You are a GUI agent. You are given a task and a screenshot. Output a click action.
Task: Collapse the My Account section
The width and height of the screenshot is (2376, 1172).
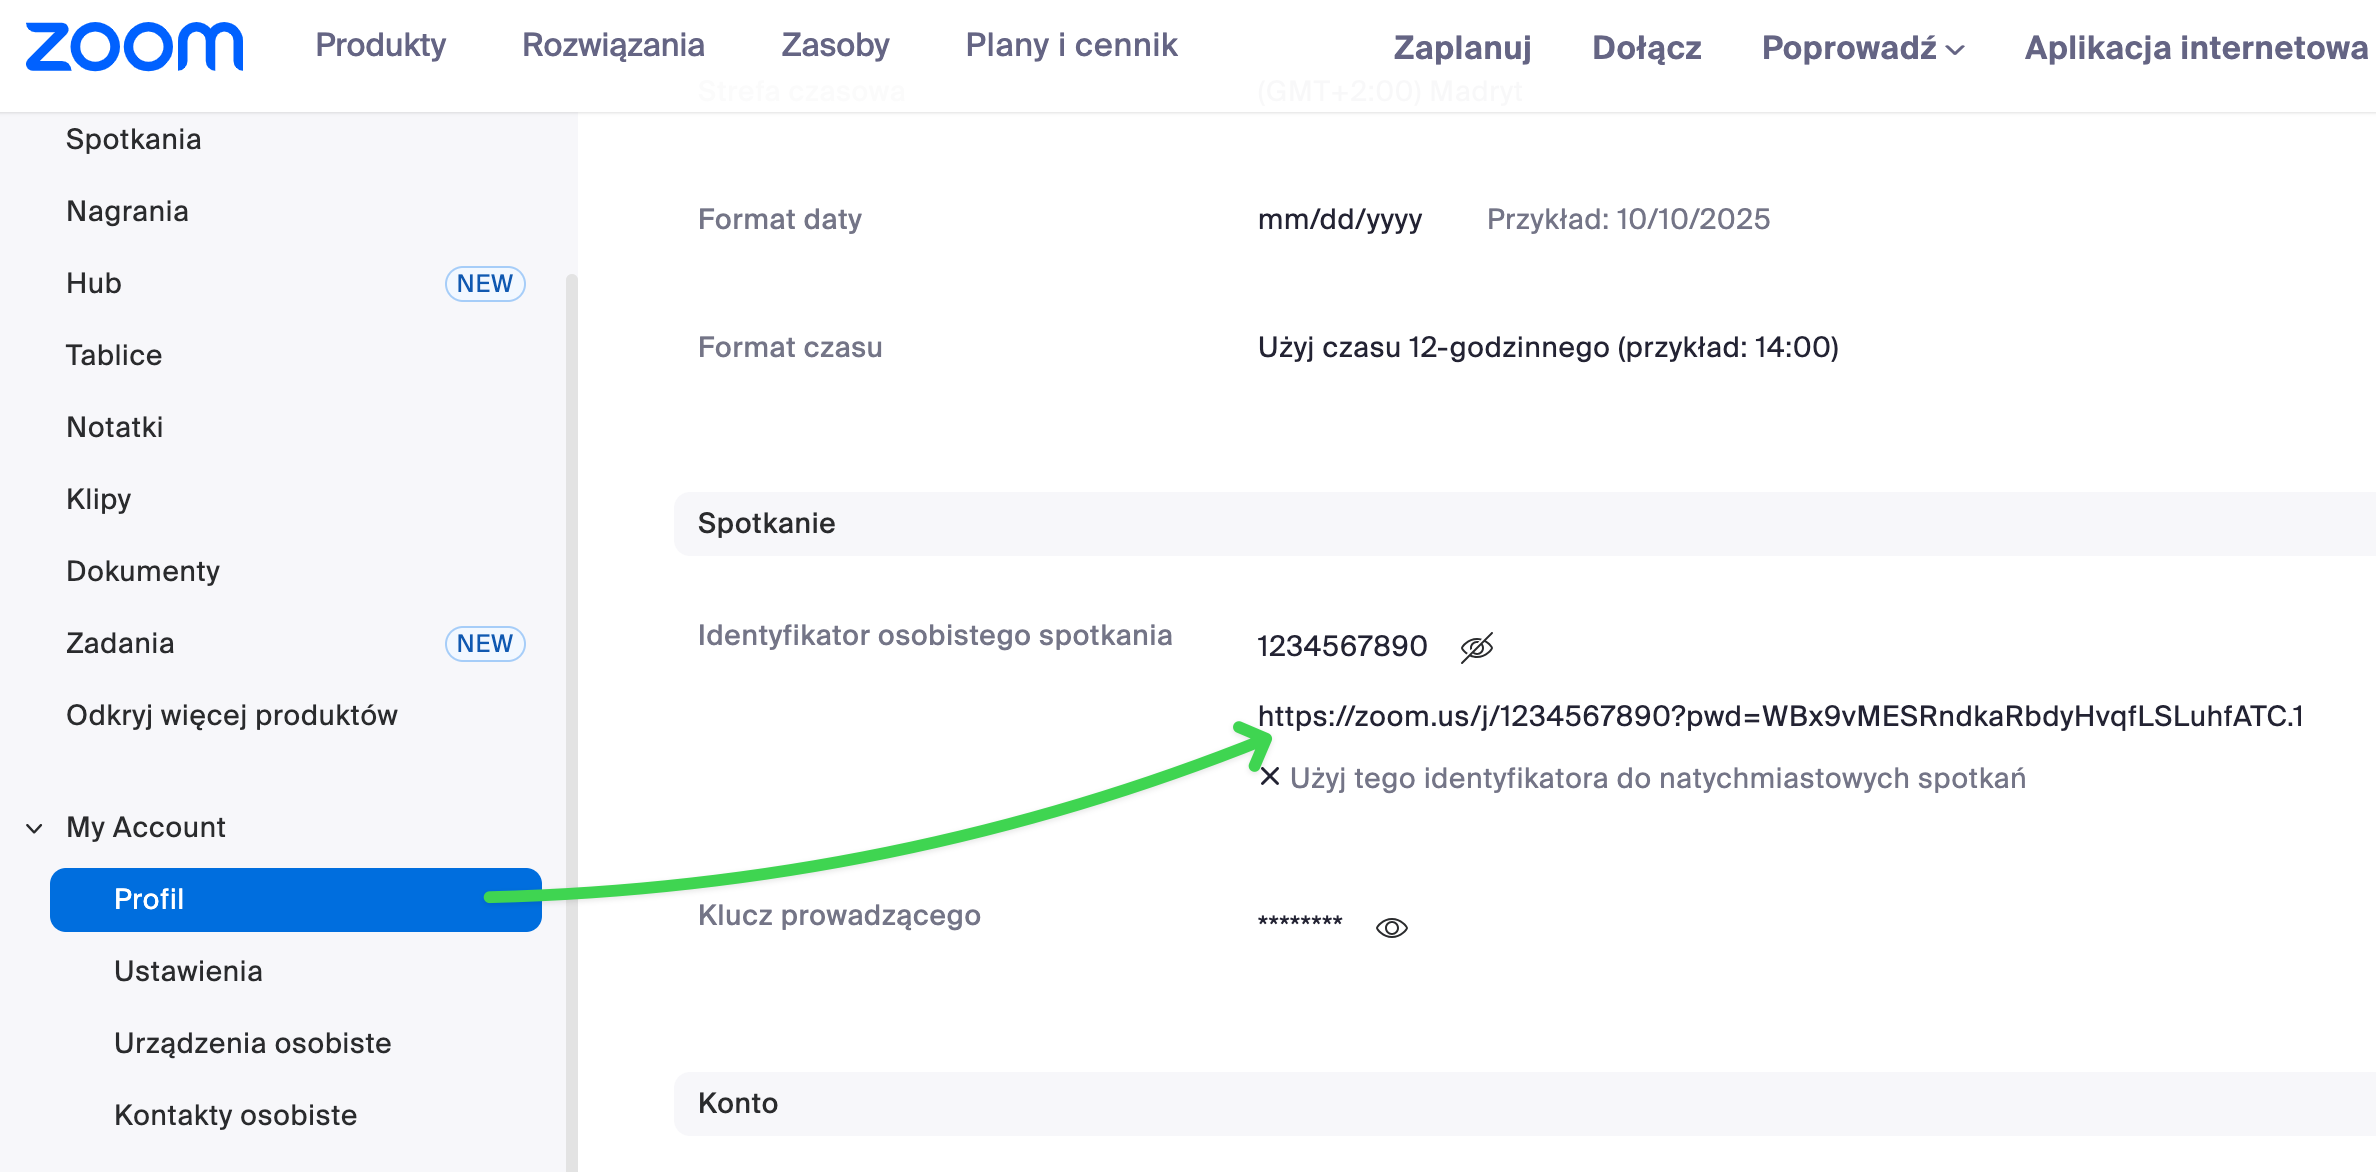35,828
